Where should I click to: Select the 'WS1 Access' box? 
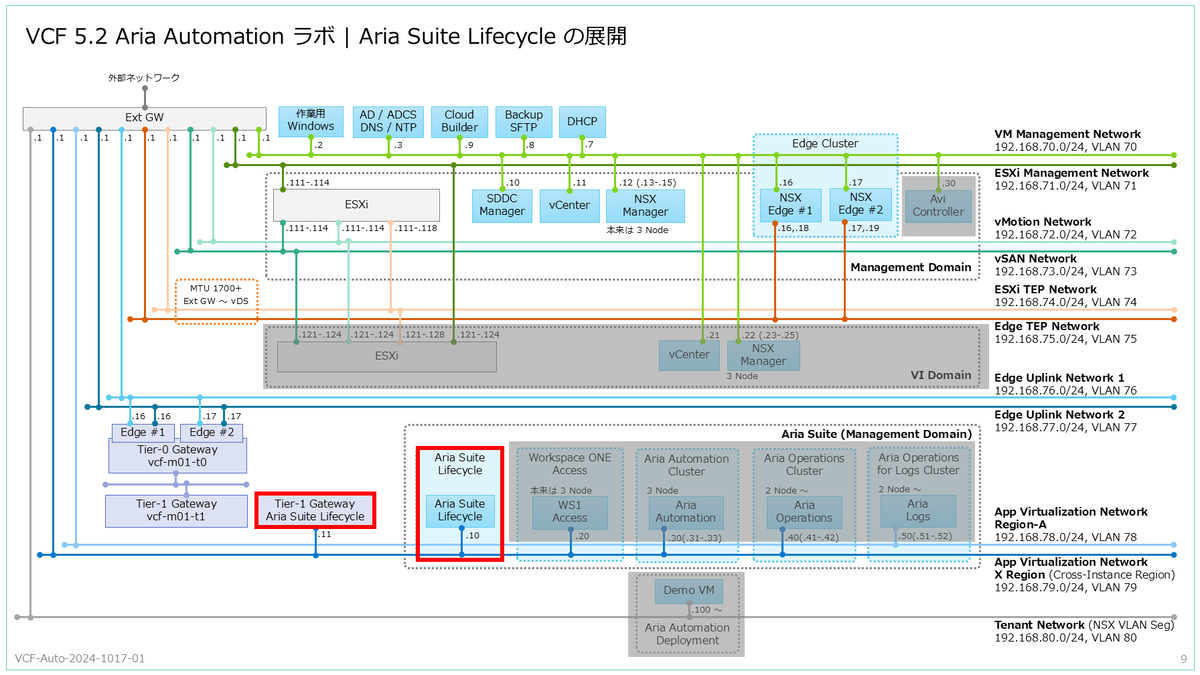point(570,512)
